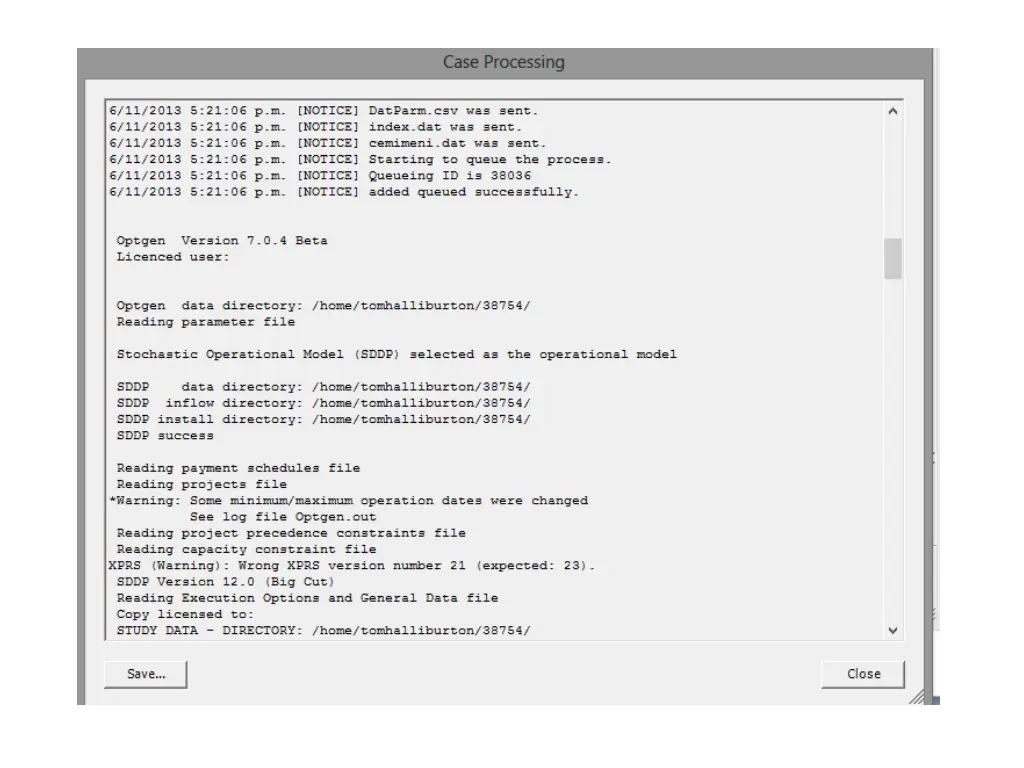Click the '*Warning: Some minimum/maximum operation dates' line
Viewport: 1024px width, 768px height.
[x=349, y=501]
